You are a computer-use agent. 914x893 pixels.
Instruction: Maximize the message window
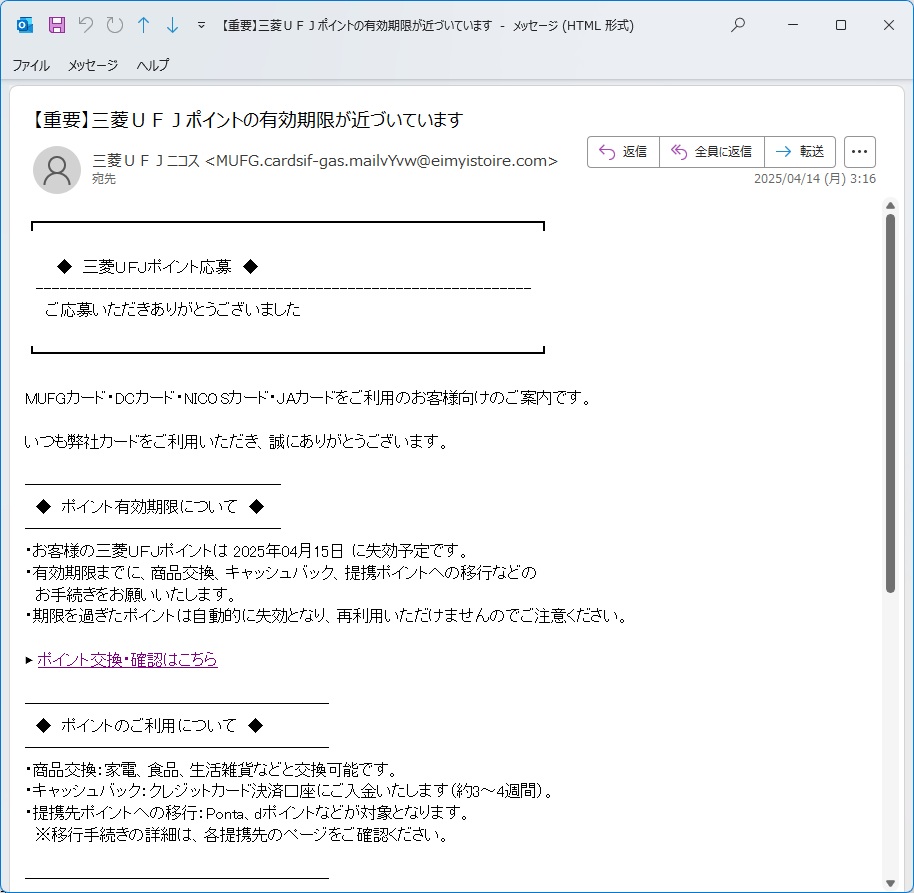[841, 25]
